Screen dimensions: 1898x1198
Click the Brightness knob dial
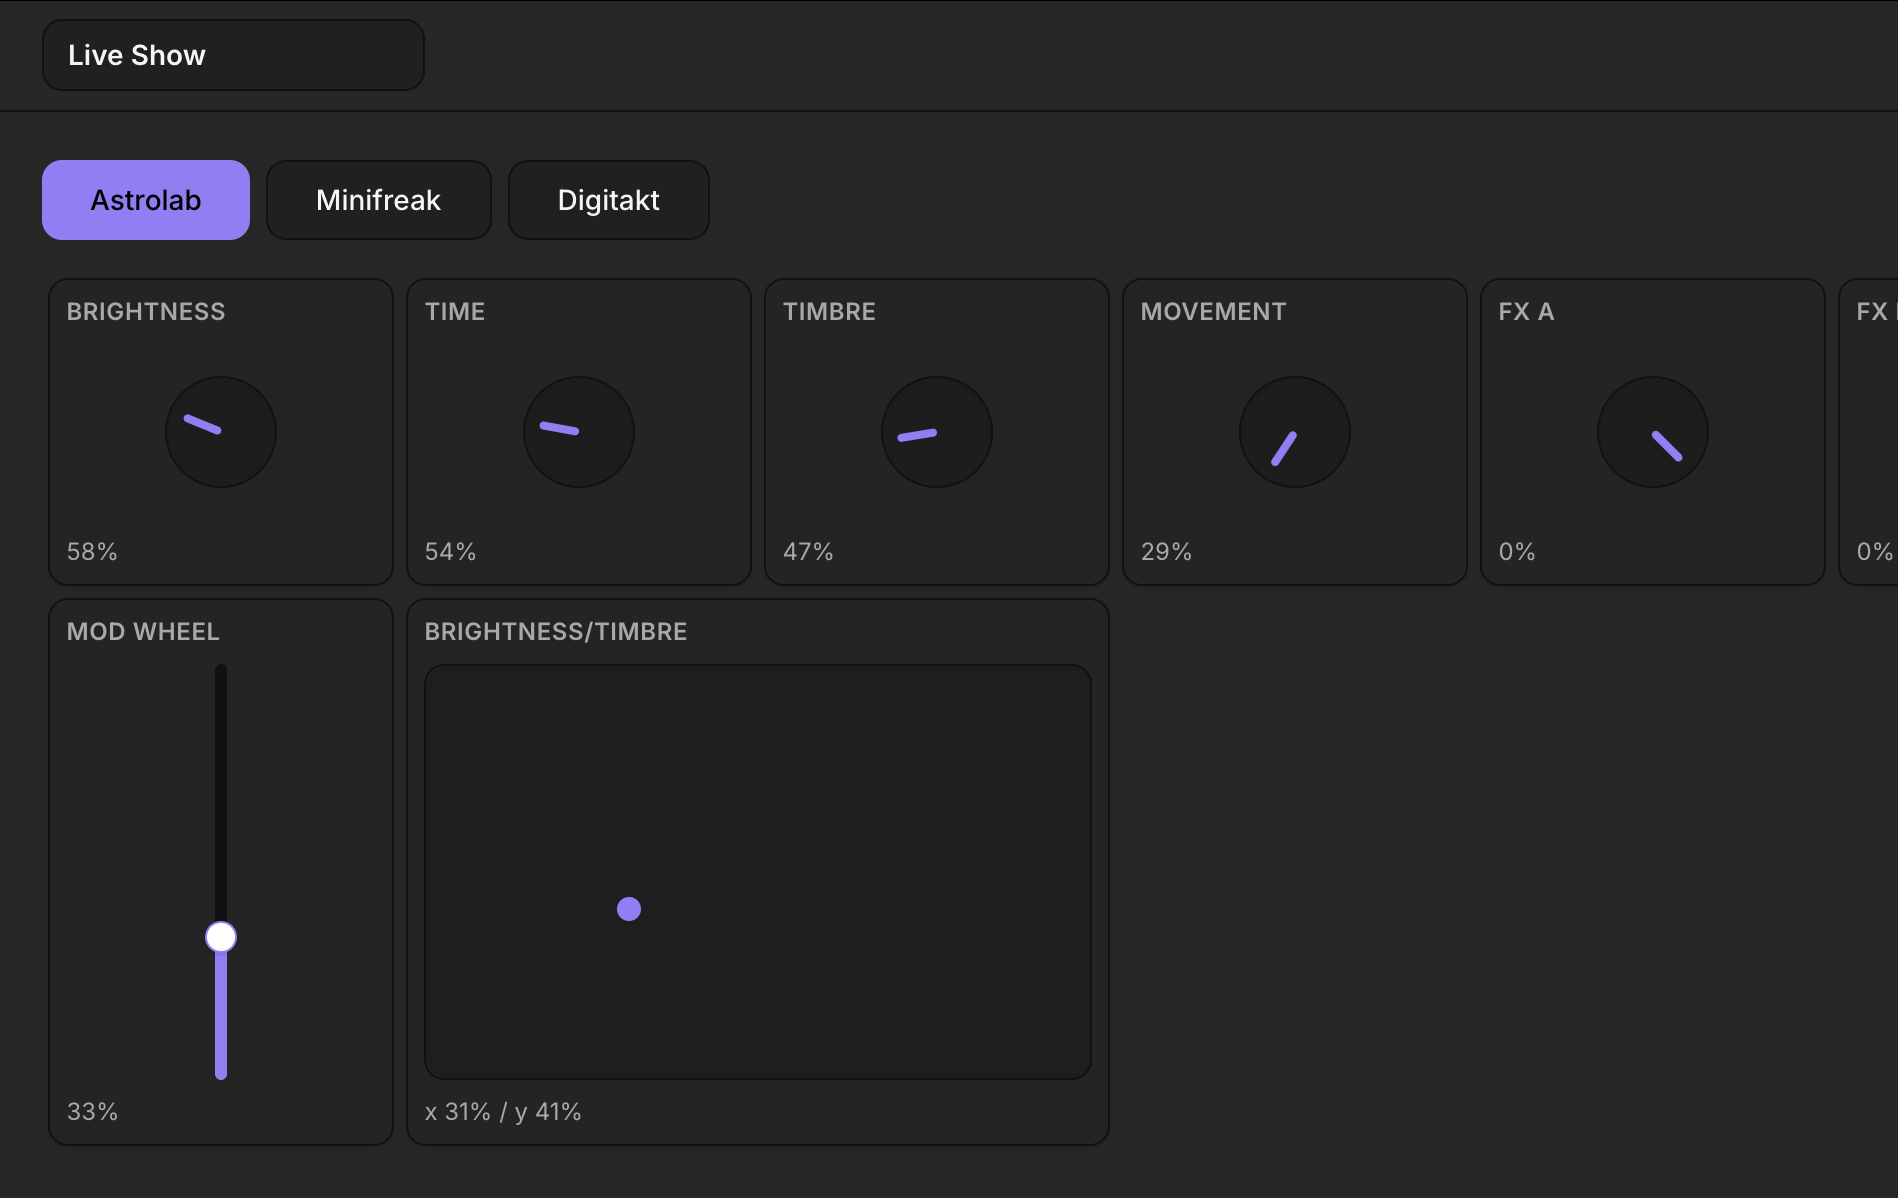pos(221,432)
